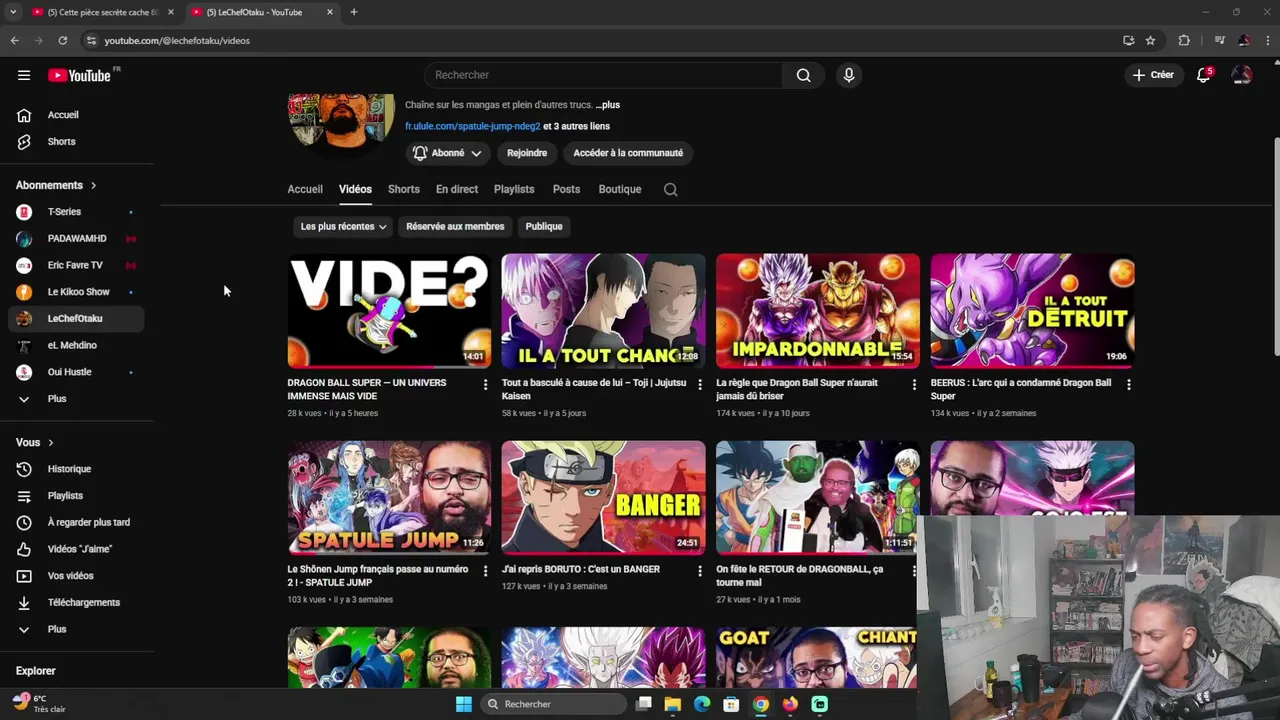Click the YouTube logo
This screenshot has height=720, width=1280.
click(80, 75)
